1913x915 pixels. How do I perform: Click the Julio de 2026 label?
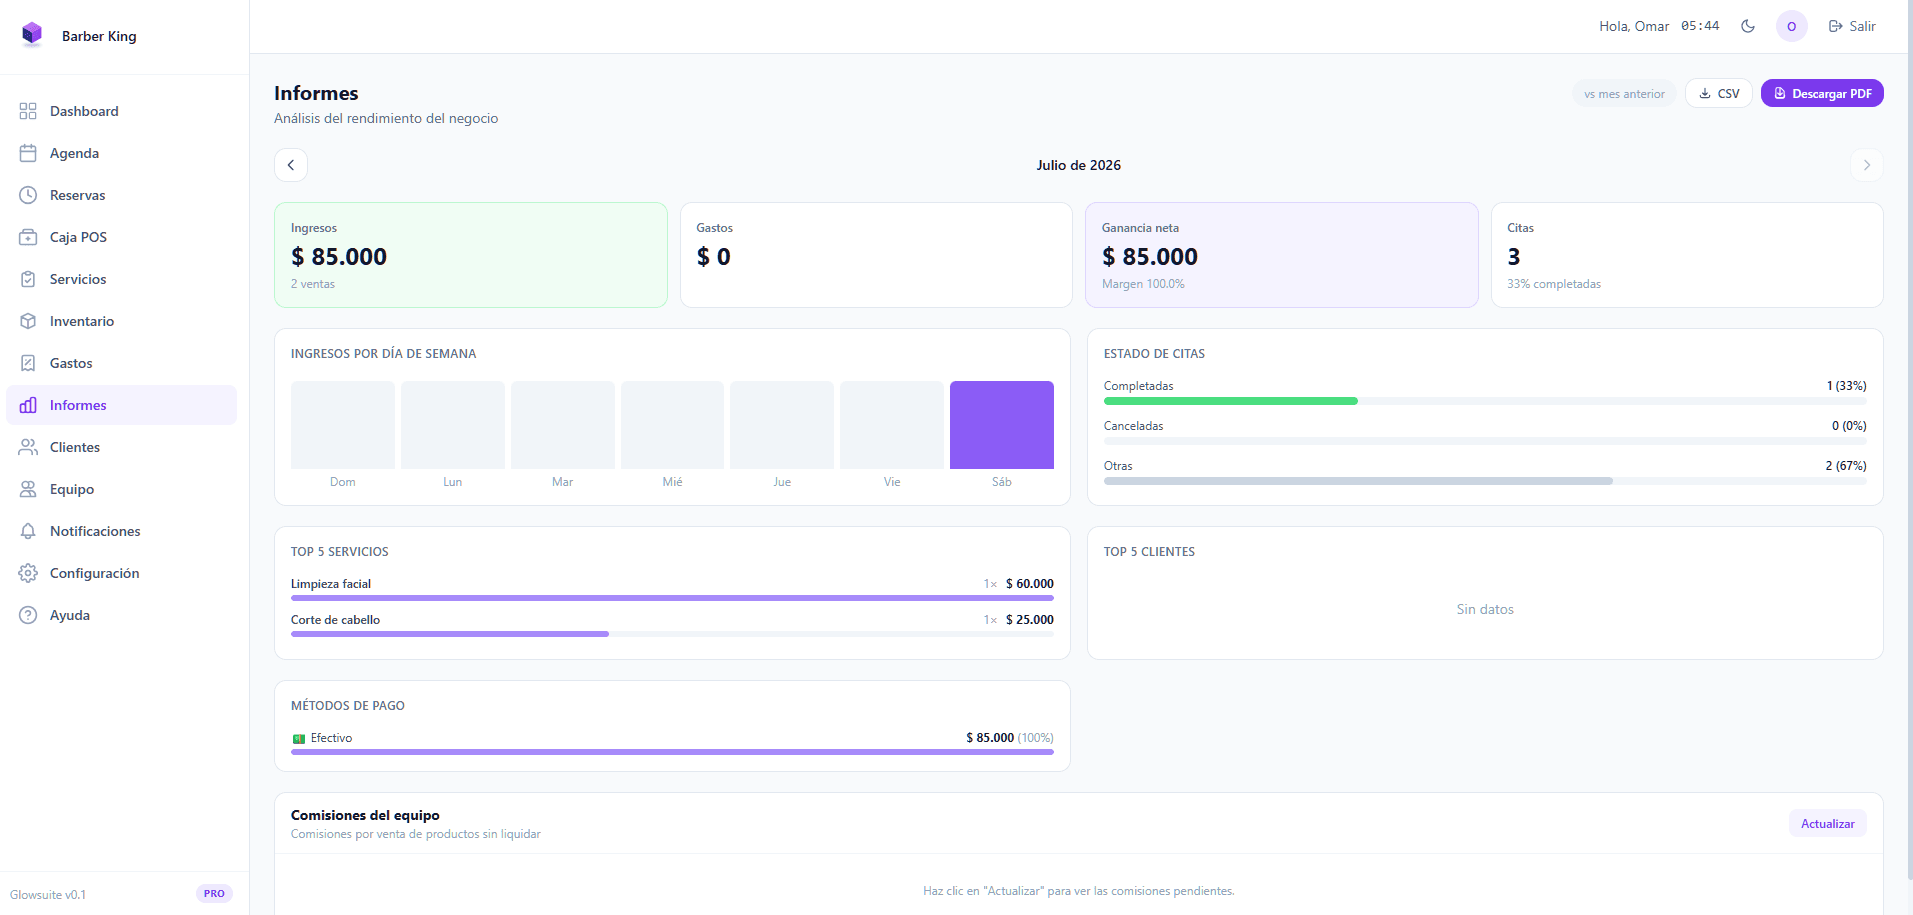point(1078,165)
